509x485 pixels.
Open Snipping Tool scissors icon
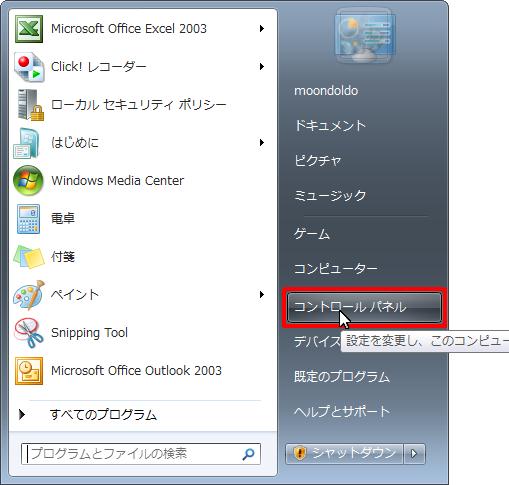(29, 333)
